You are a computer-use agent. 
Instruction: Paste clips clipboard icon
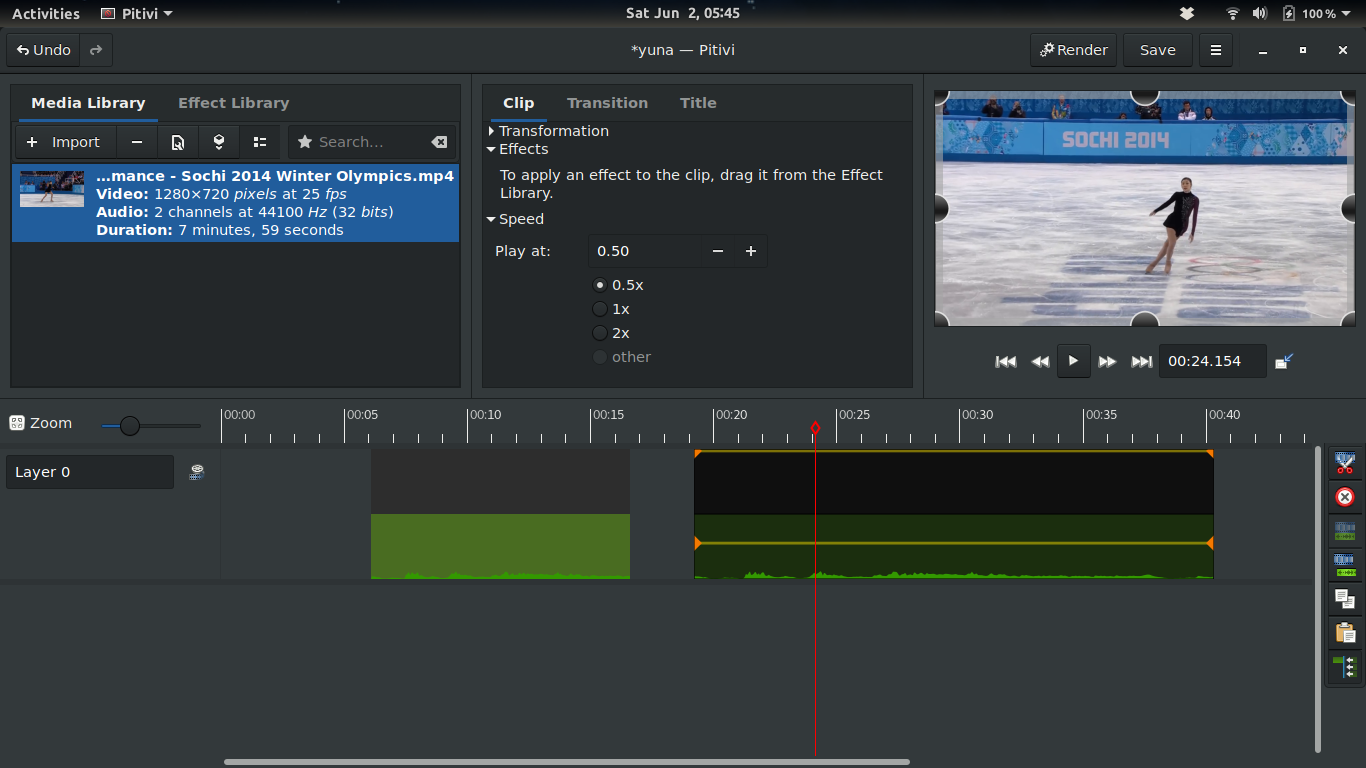click(x=1345, y=633)
